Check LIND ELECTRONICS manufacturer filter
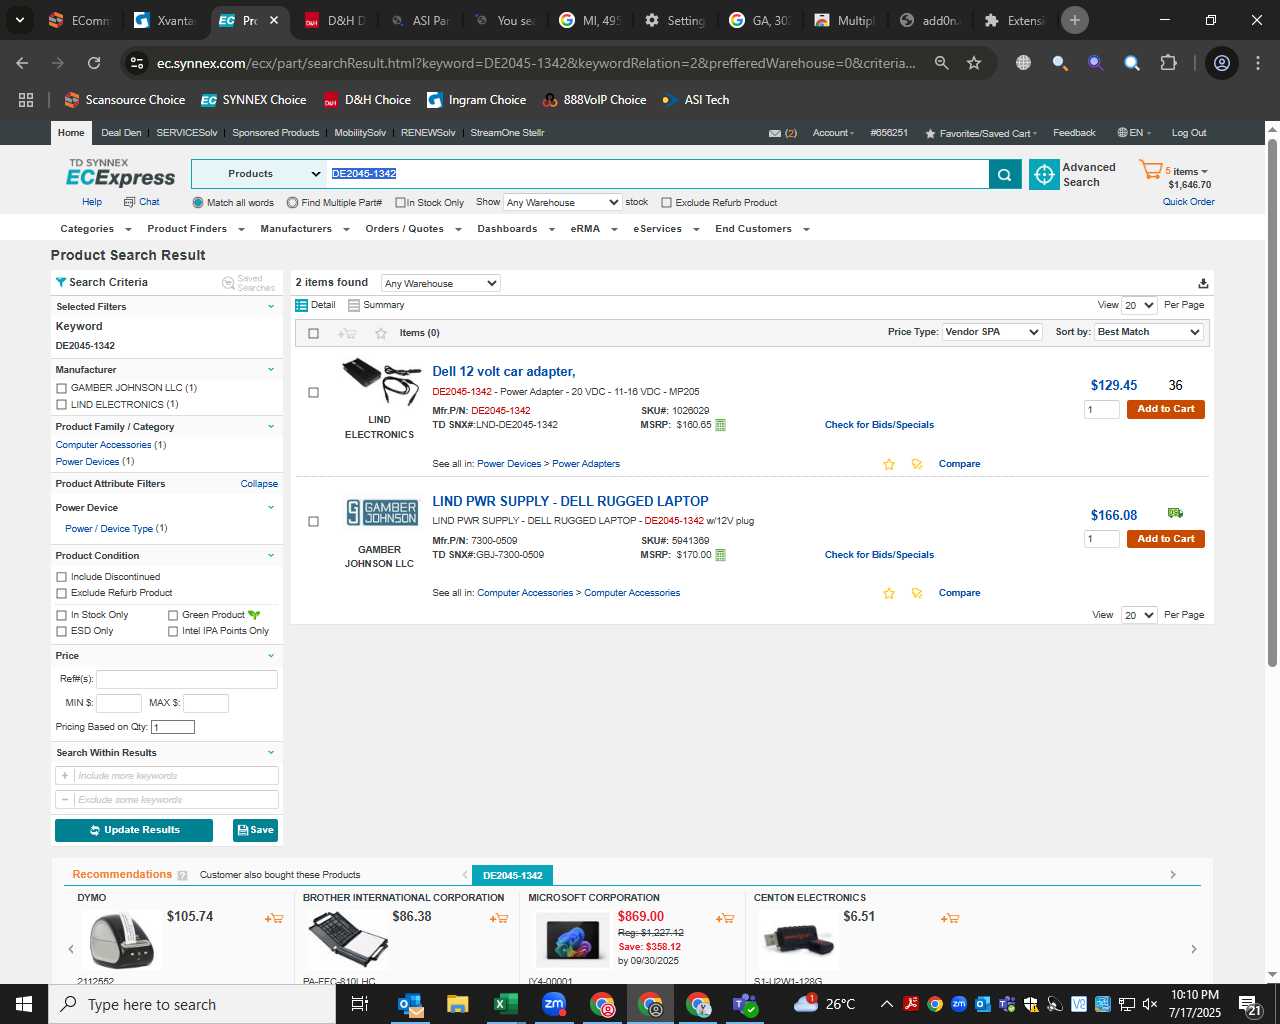Screen dimensions: 1280x1024 pos(62,405)
